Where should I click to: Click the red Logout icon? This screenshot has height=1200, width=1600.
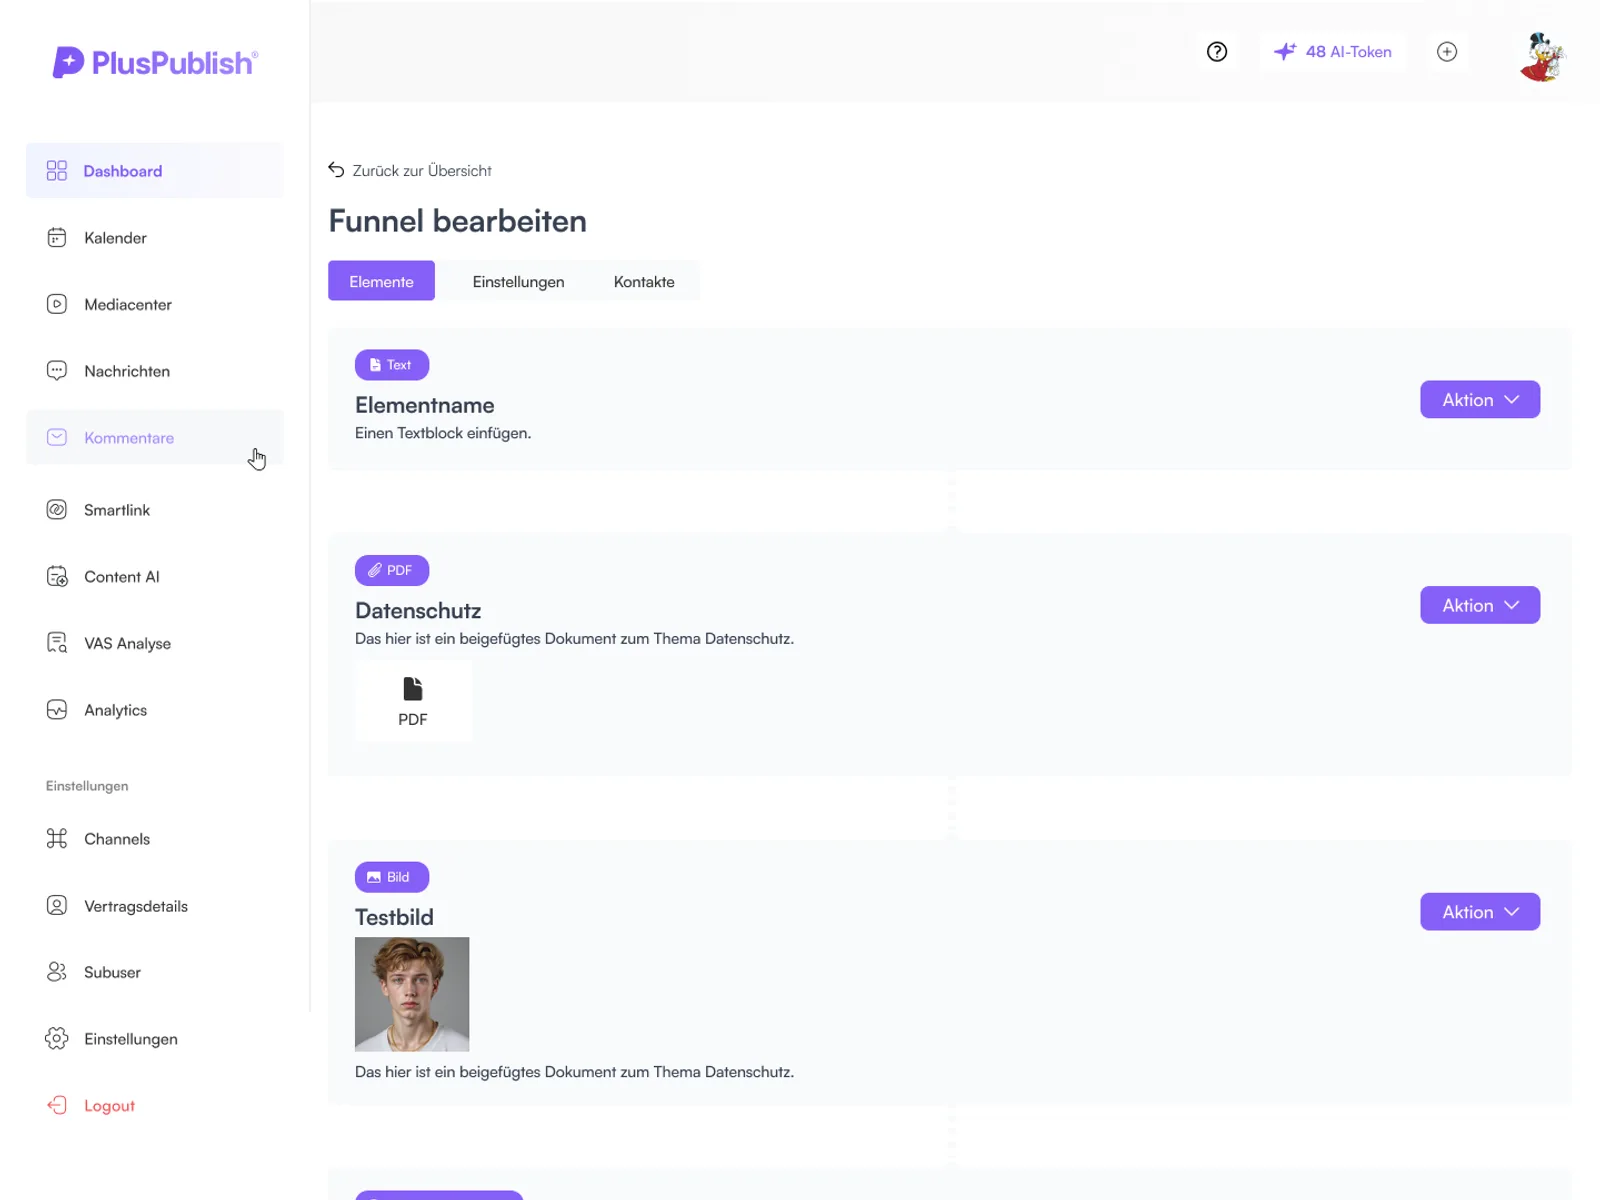click(57, 1106)
